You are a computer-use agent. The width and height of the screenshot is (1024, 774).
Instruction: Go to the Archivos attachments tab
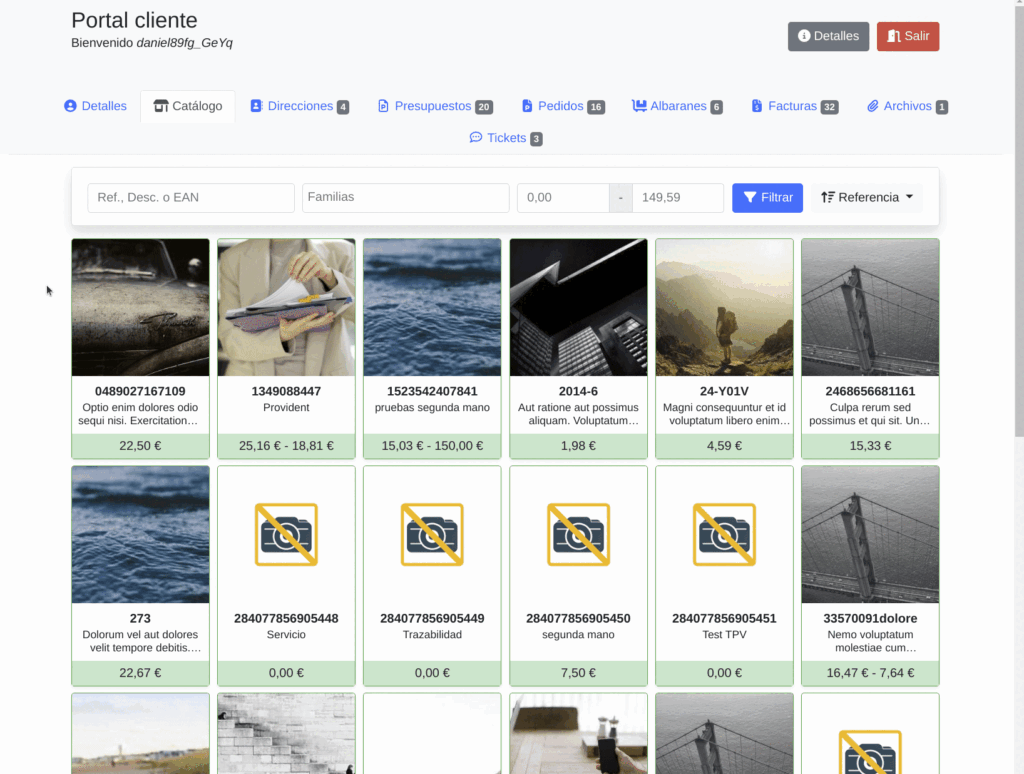[x=907, y=106]
